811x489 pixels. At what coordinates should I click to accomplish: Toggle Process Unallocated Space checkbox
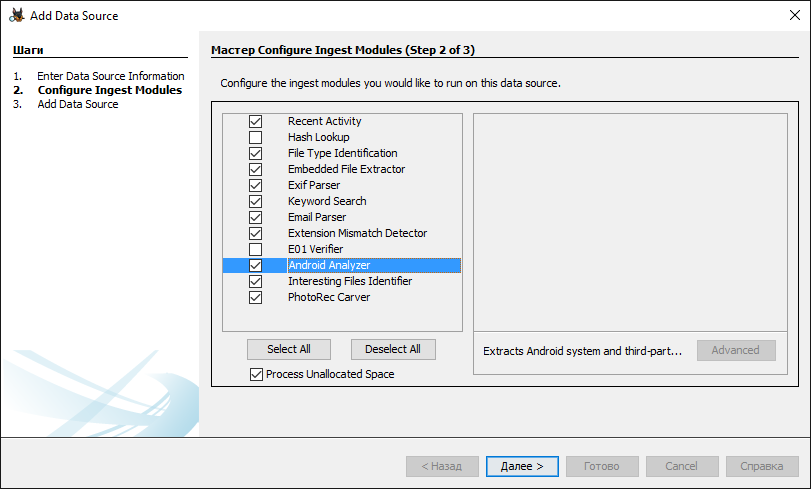[x=256, y=374]
